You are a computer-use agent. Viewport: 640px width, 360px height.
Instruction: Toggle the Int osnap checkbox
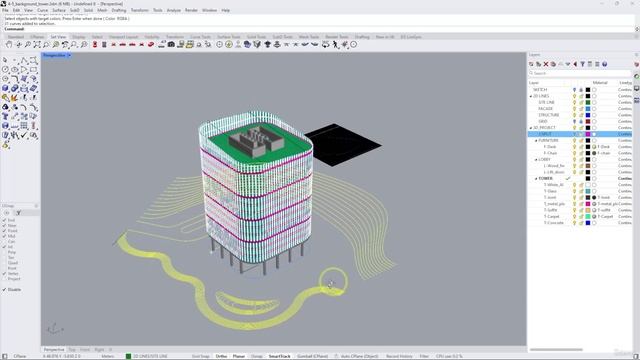pos(4,247)
